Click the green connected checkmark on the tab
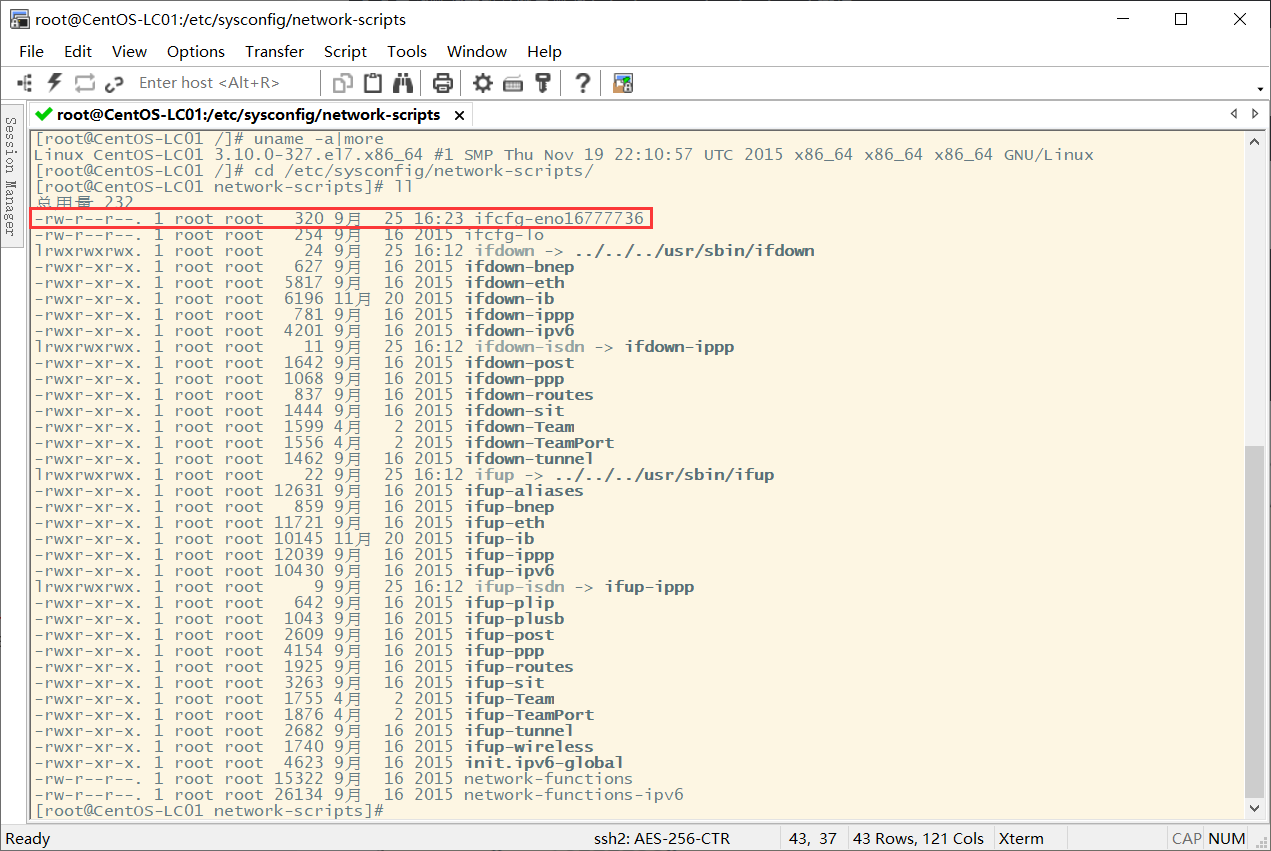This screenshot has width=1271, height=851. (x=43, y=115)
